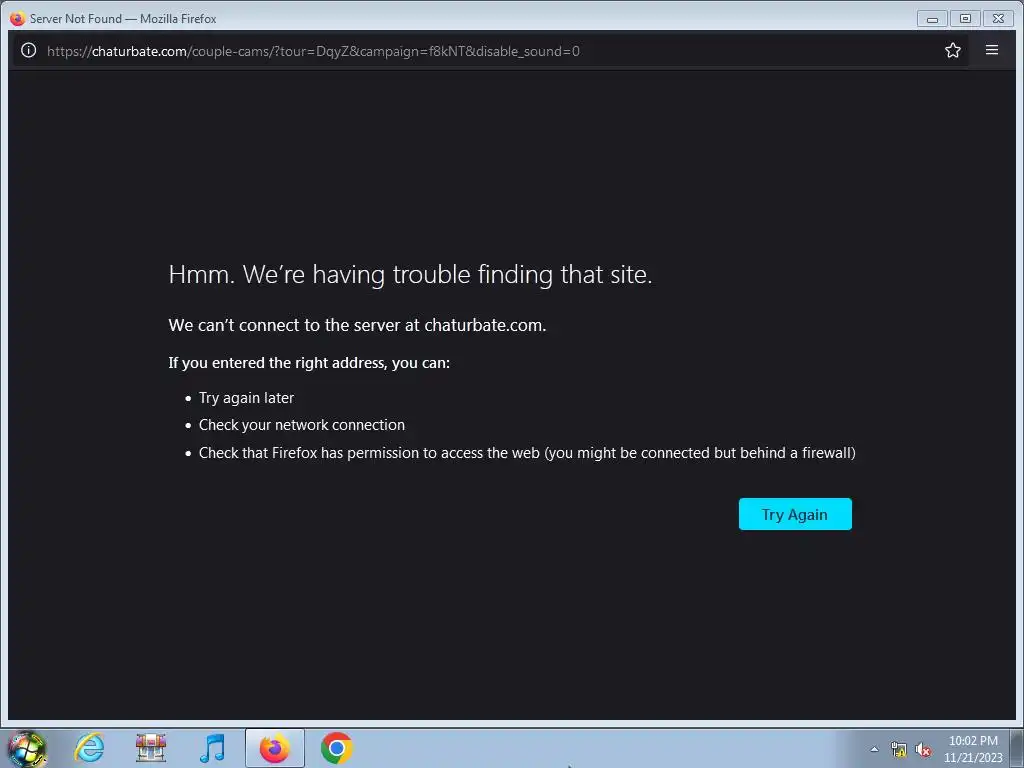This screenshot has width=1024, height=768.
Task: Click the Try Again button
Action: point(795,514)
